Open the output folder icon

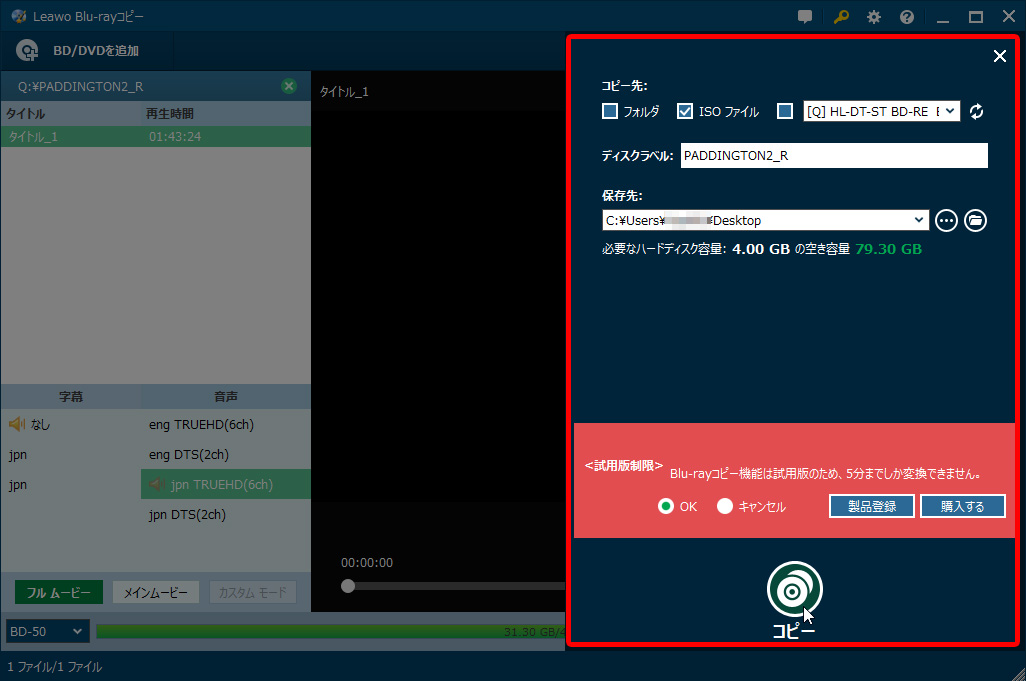[x=976, y=220]
